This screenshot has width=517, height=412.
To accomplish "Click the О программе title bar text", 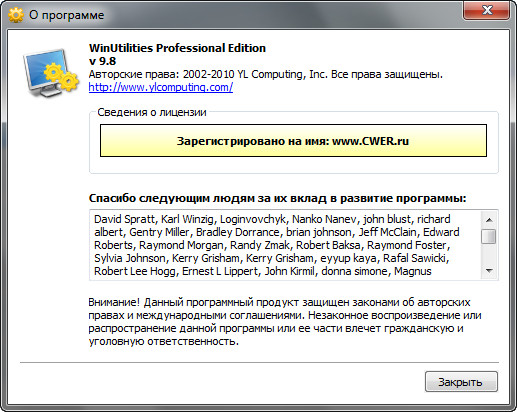I will 66,15.
